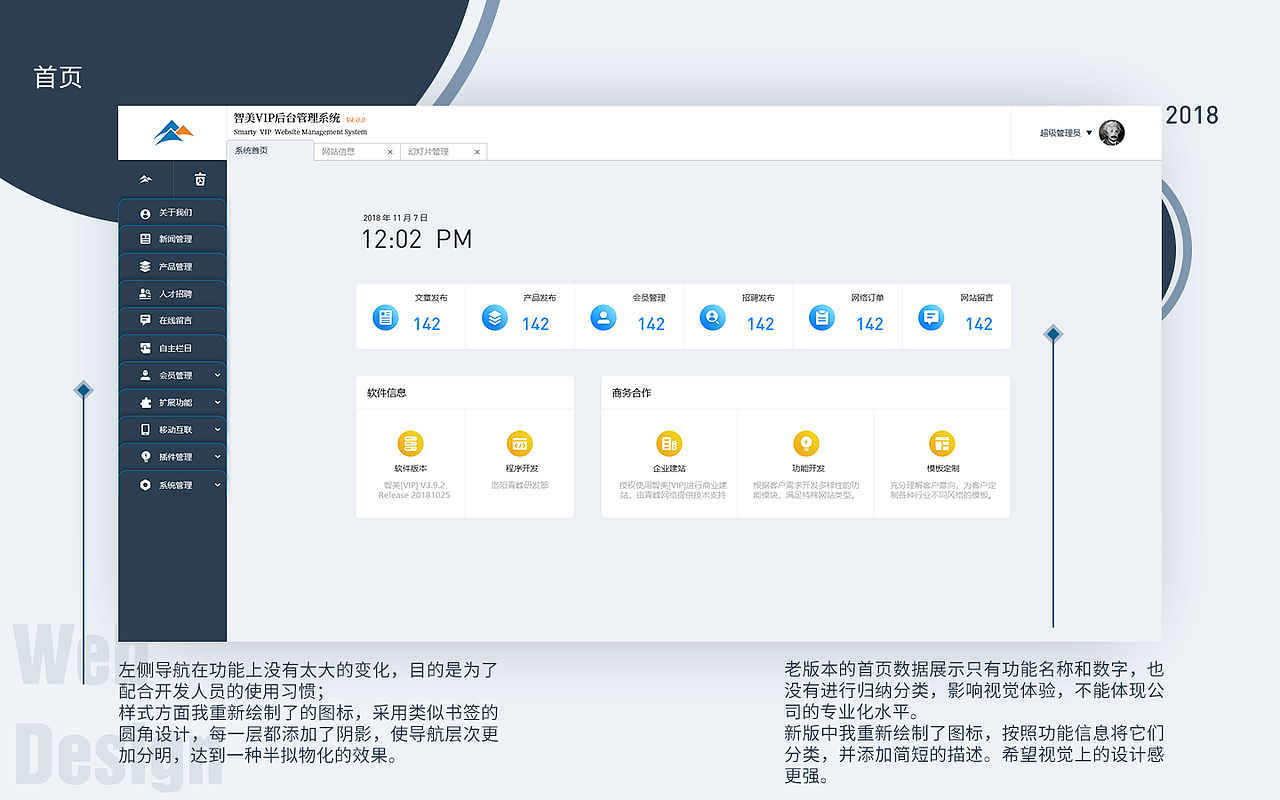Open 产品管理 in the sidebar
Image resolution: width=1280 pixels, height=800 pixels.
172,267
